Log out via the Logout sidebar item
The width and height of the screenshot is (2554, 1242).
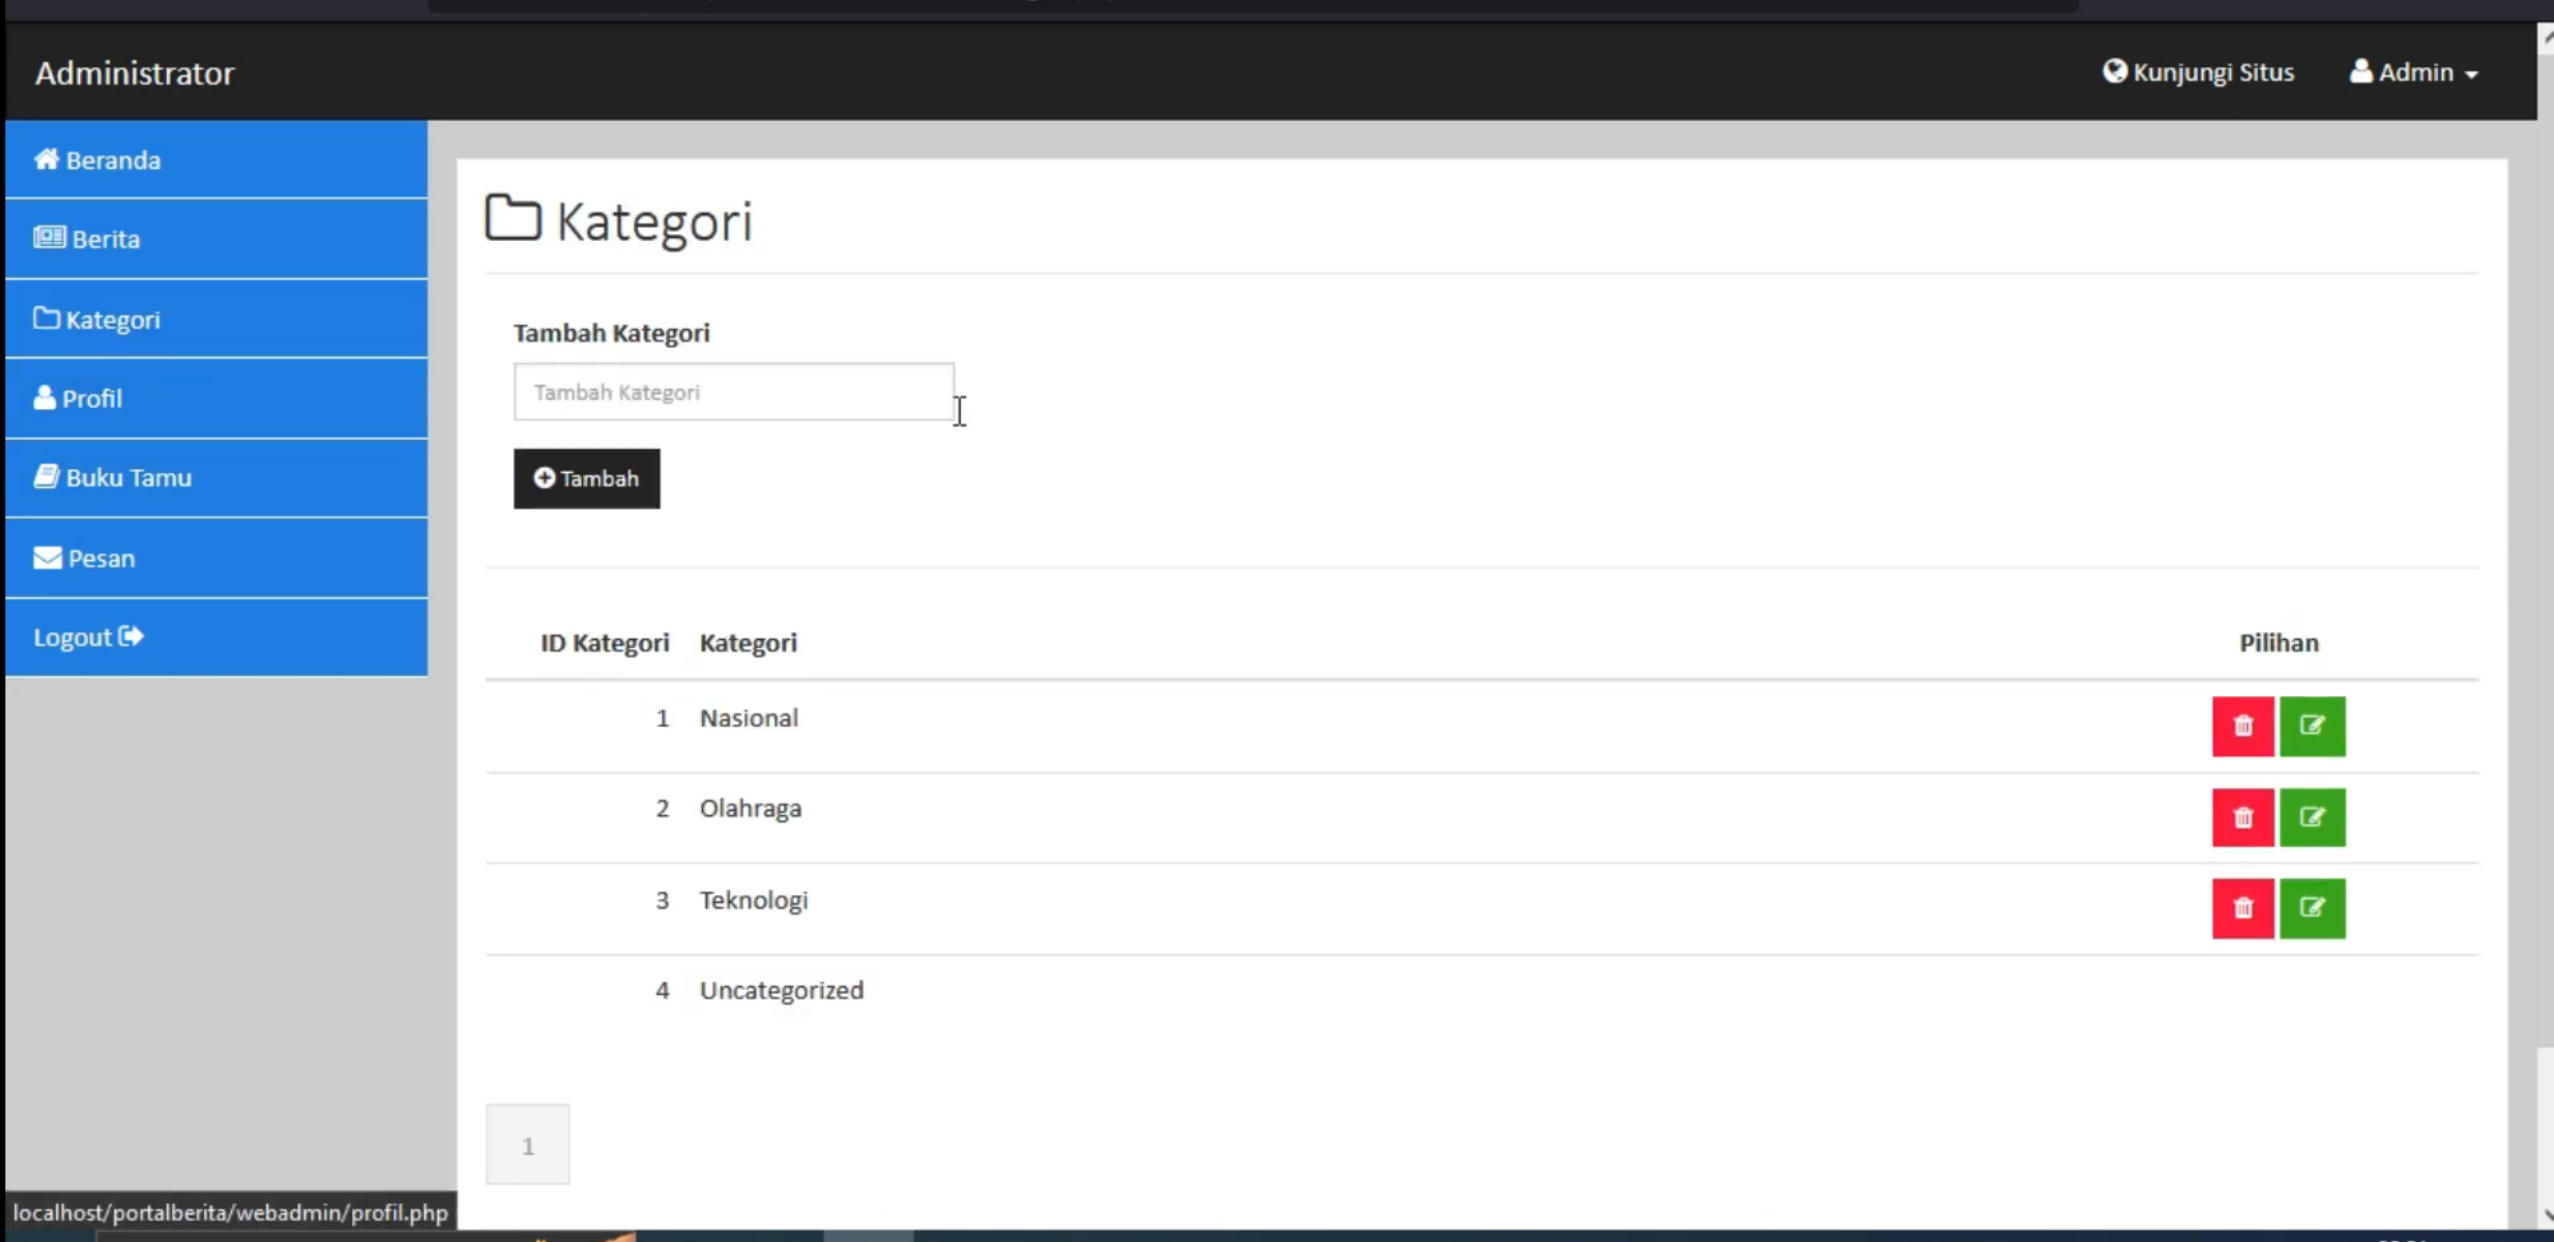tap(216, 637)
